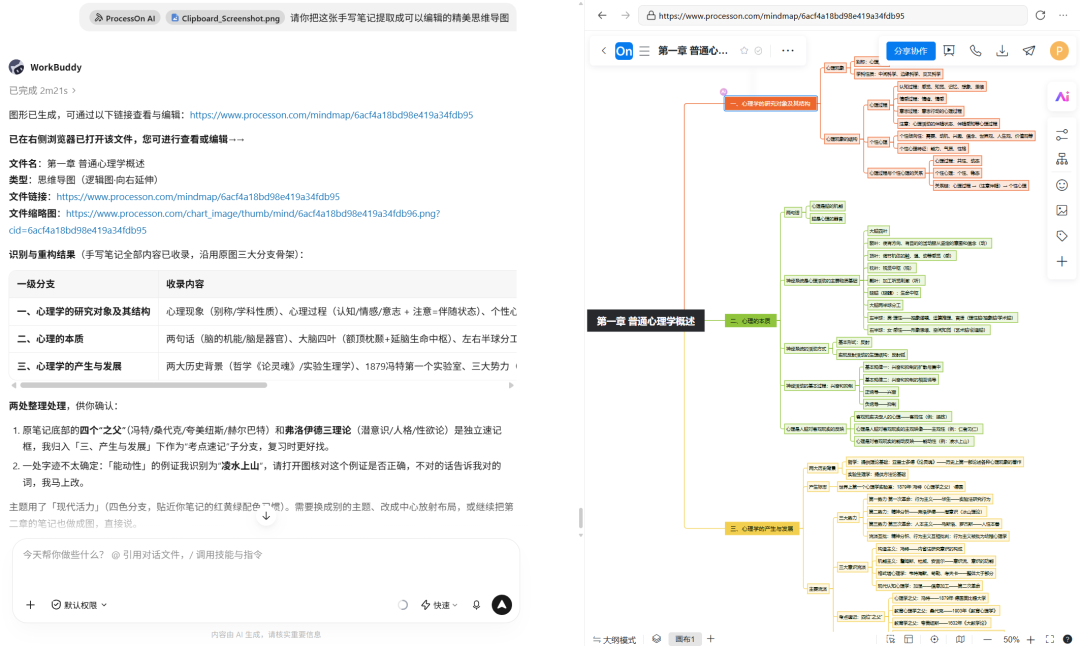Click the 50% zoom level
1080x646 pixels.
[1010, 639]
